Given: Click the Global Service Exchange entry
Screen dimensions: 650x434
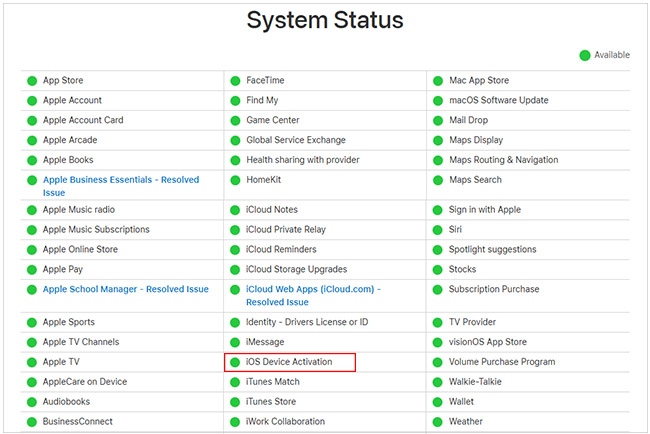Looking at the screenshot, I should [x=296, y=140].
